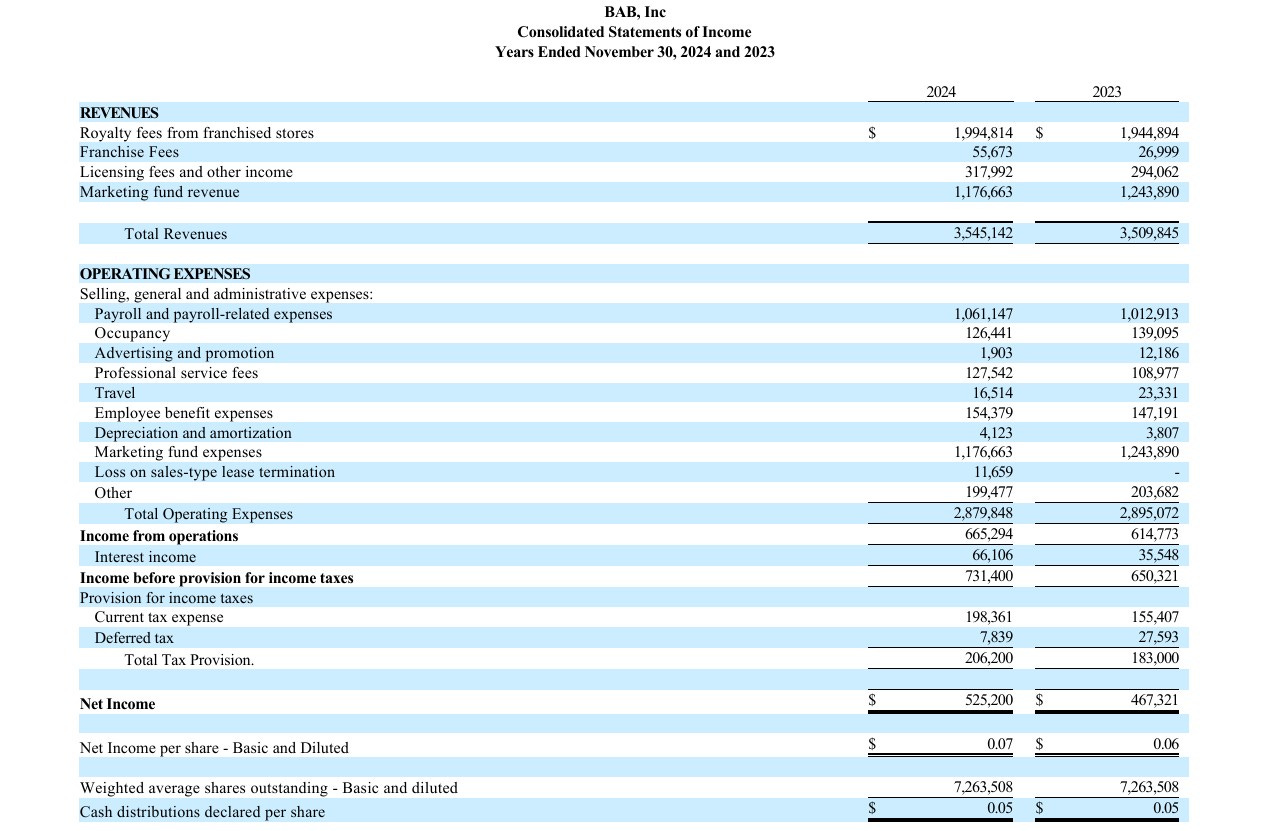
Task: Select the 2024 column header
Action: pyautogui.click(x=940, y=92)
